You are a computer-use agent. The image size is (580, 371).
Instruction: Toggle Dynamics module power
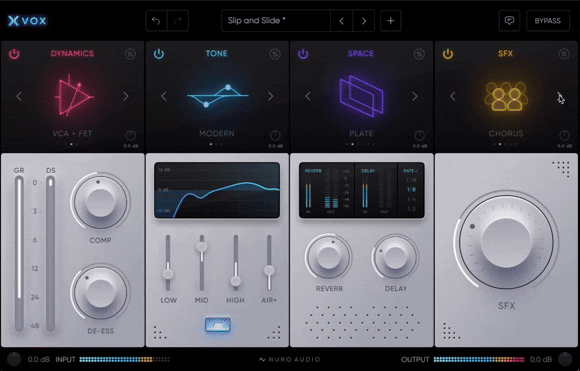coord(14,54)
